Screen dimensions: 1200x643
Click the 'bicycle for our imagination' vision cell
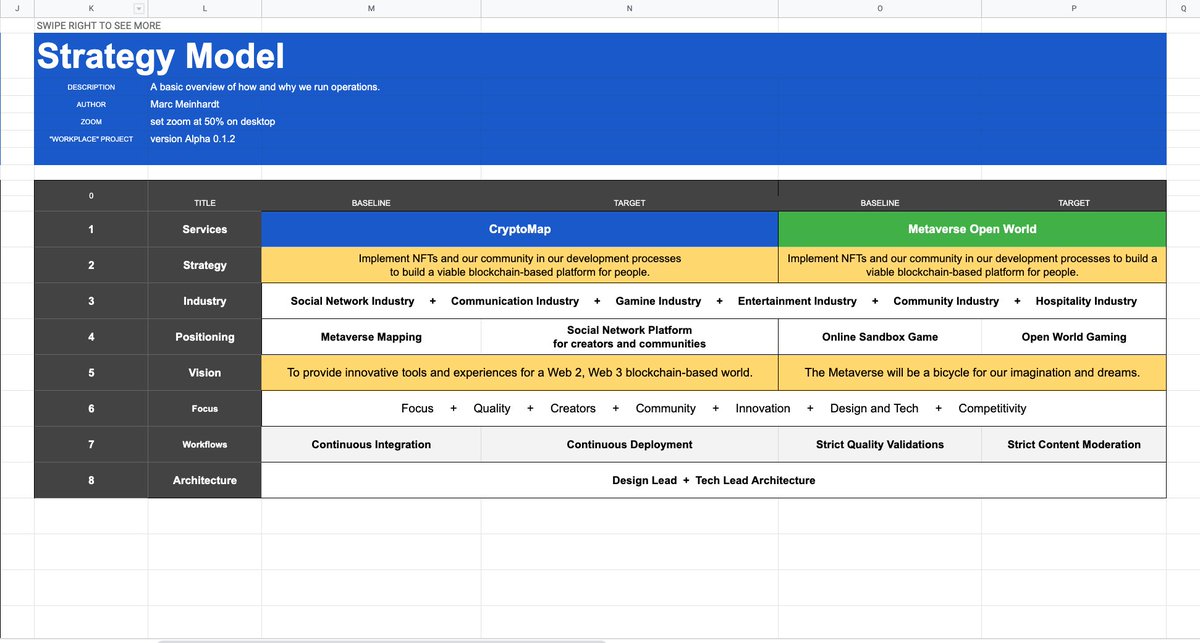[972, 372]
